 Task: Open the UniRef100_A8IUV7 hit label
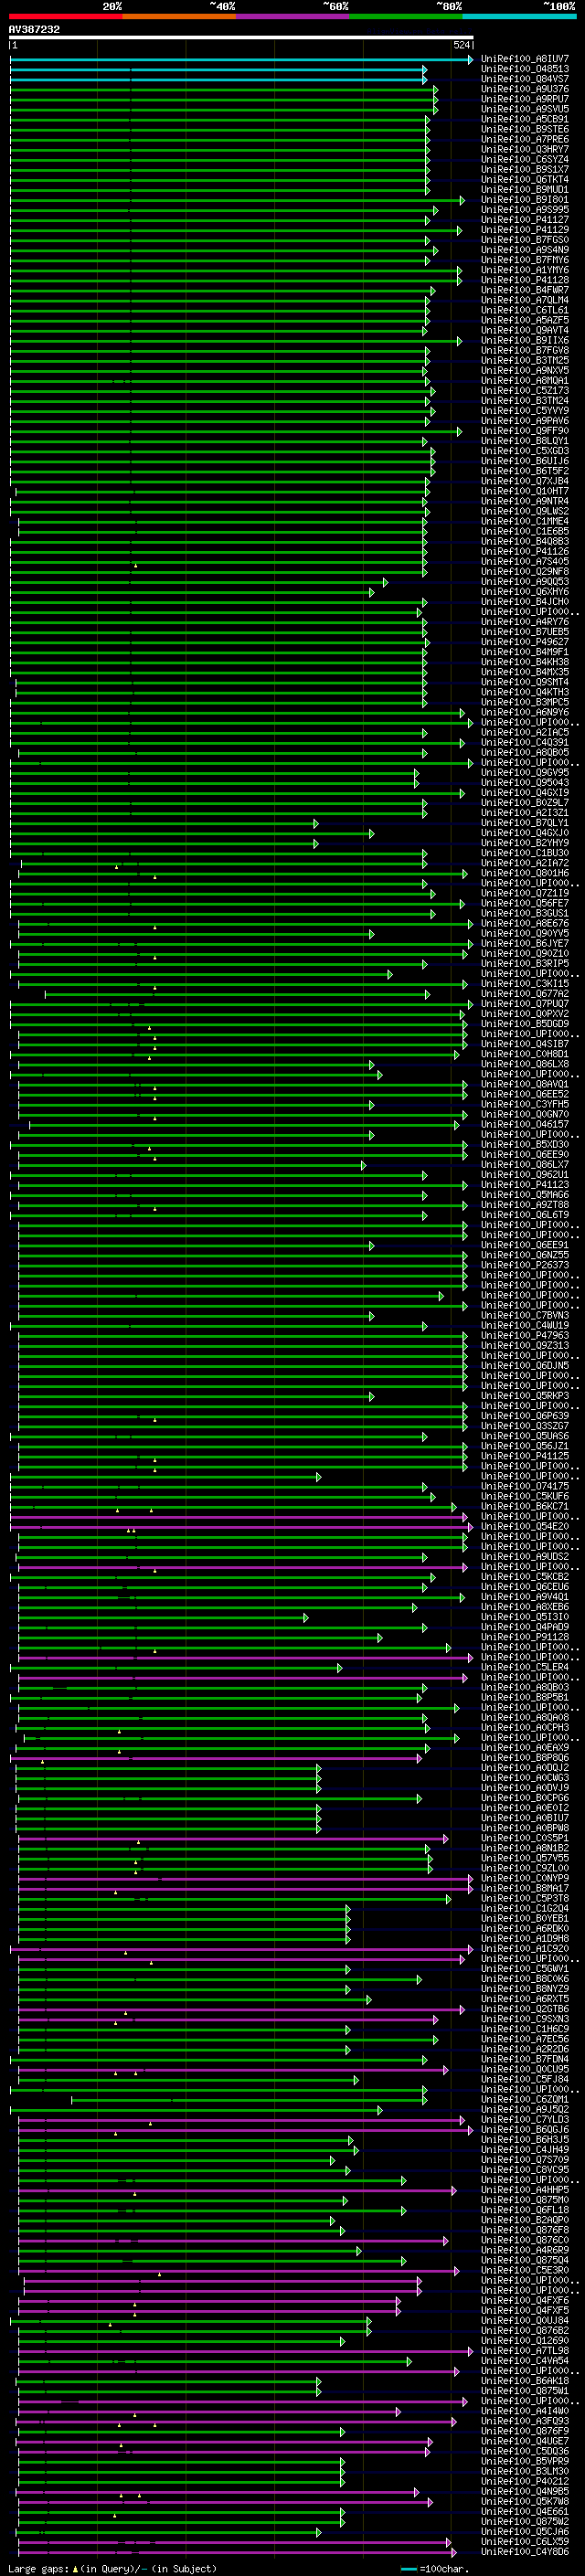(525, 59)
